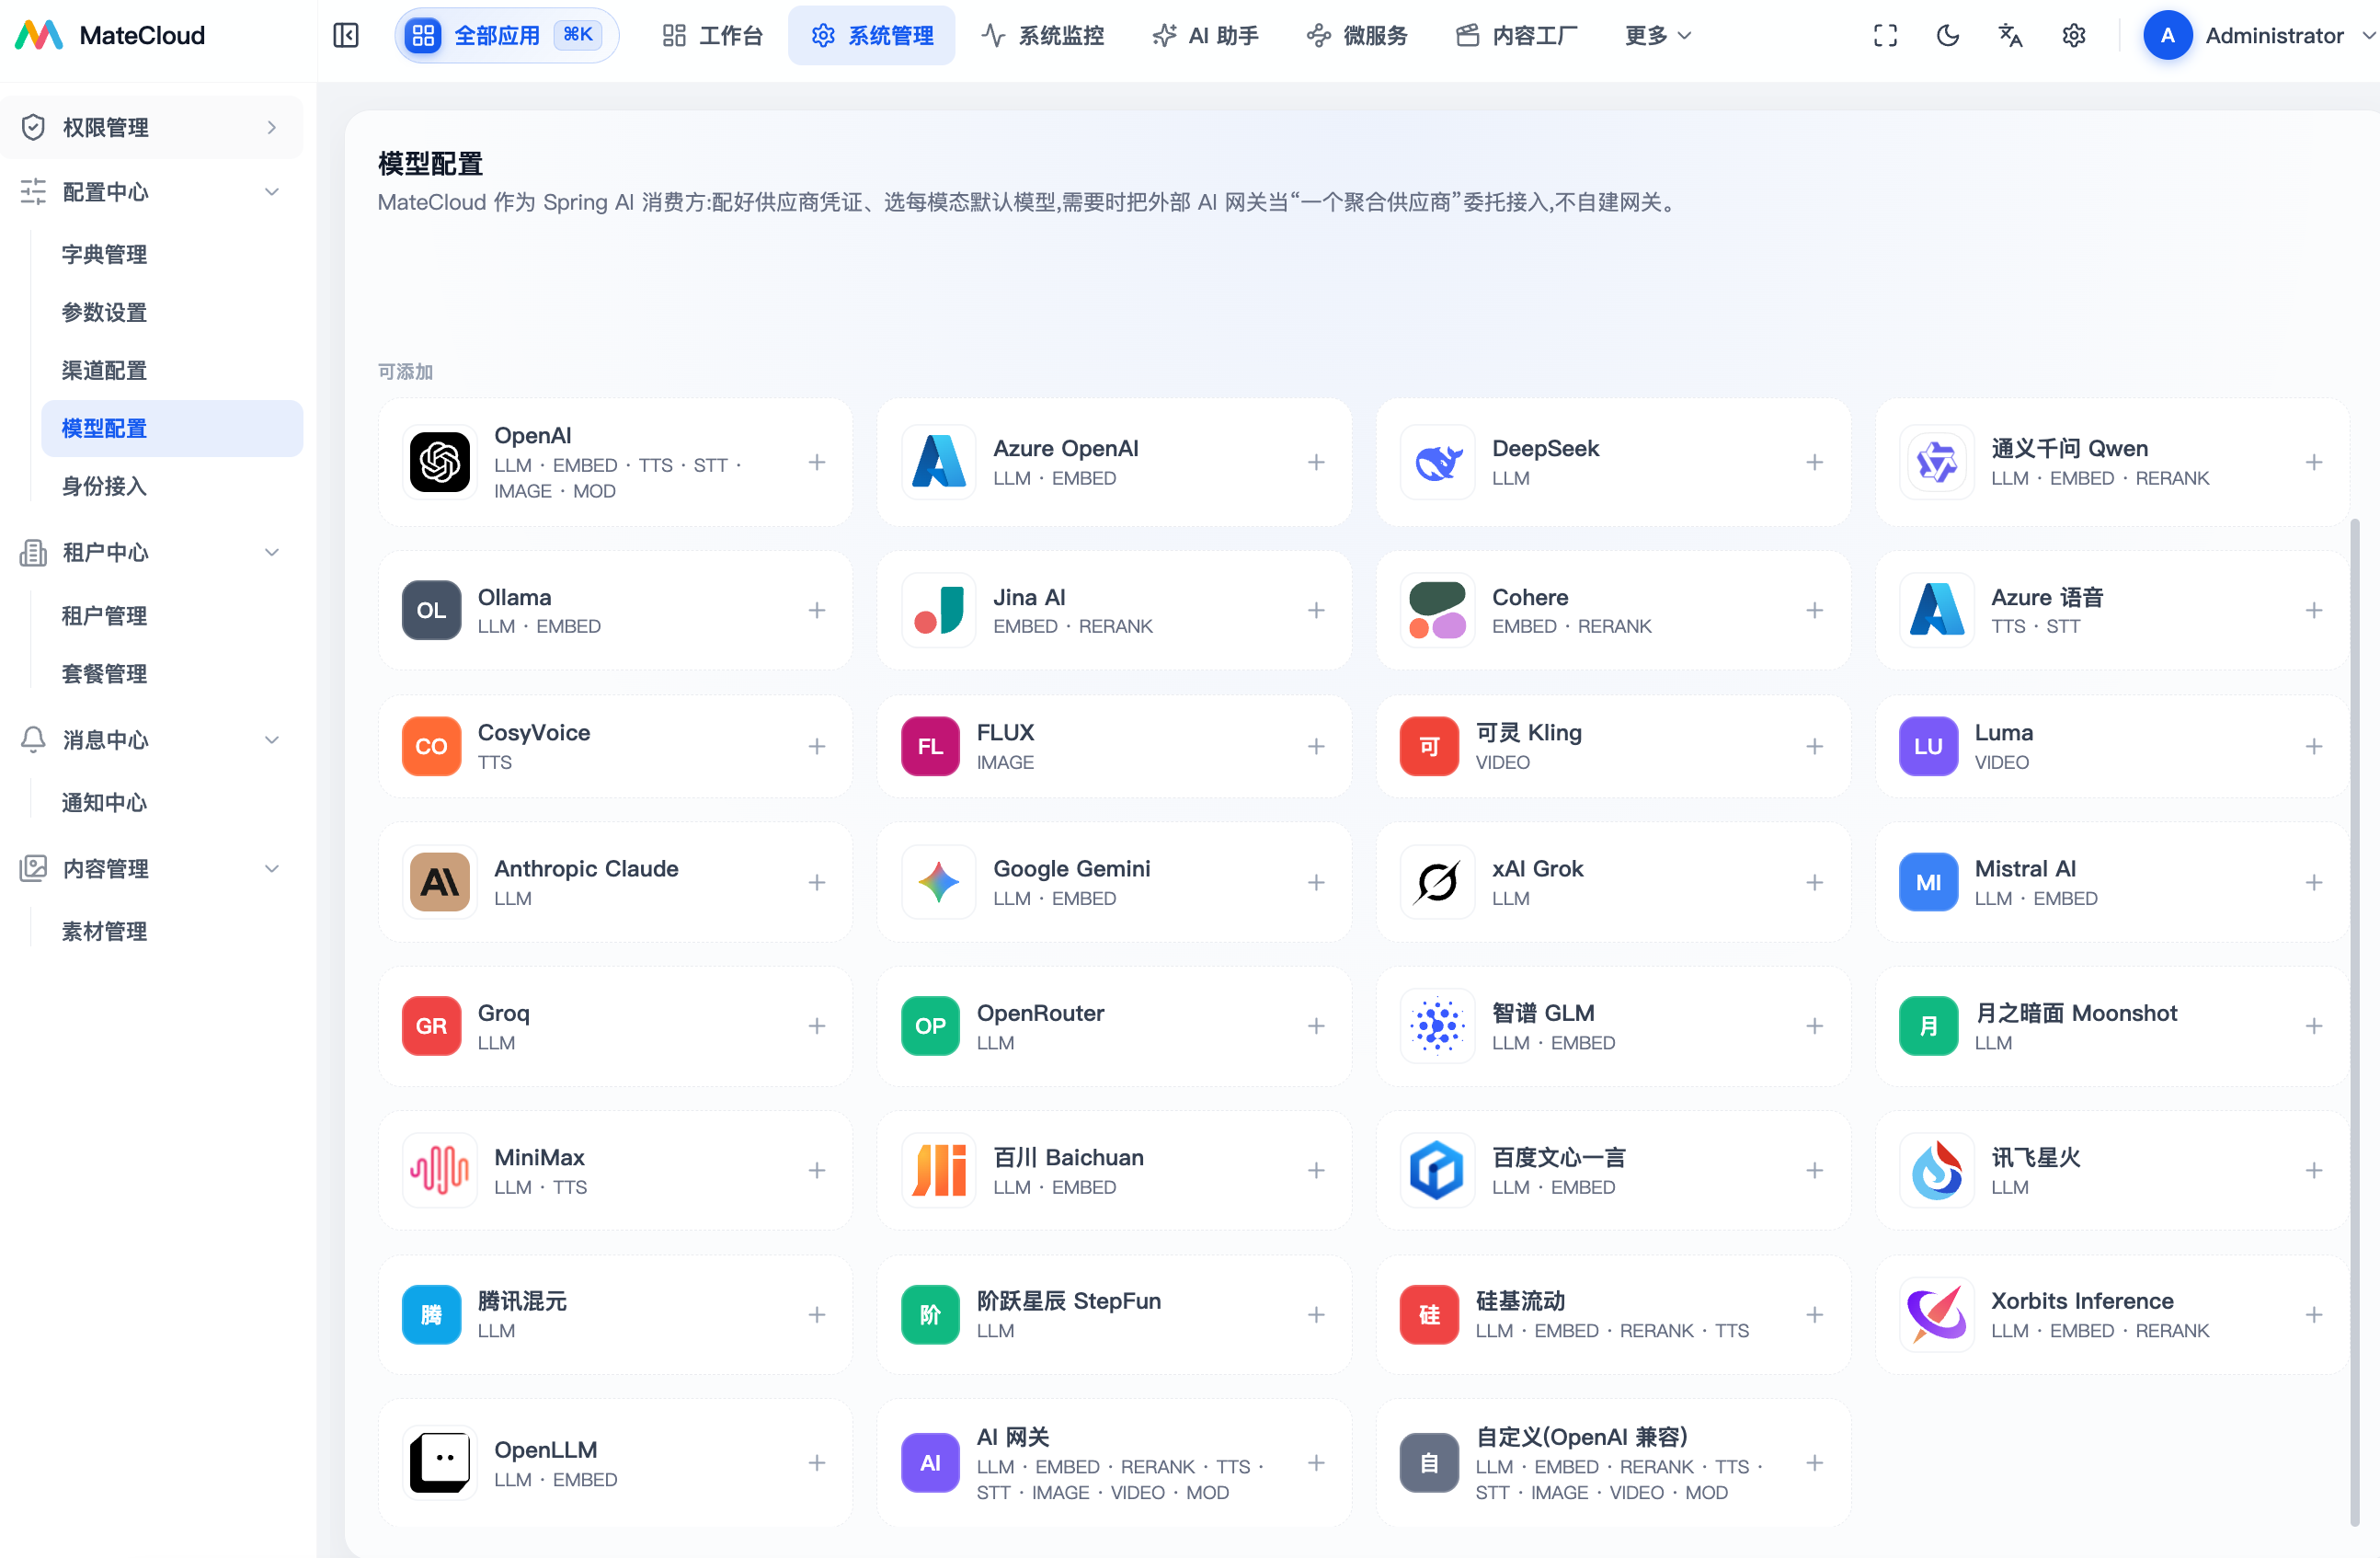
Task: Open 字典管理 in the sidebar
Action: 172,254
